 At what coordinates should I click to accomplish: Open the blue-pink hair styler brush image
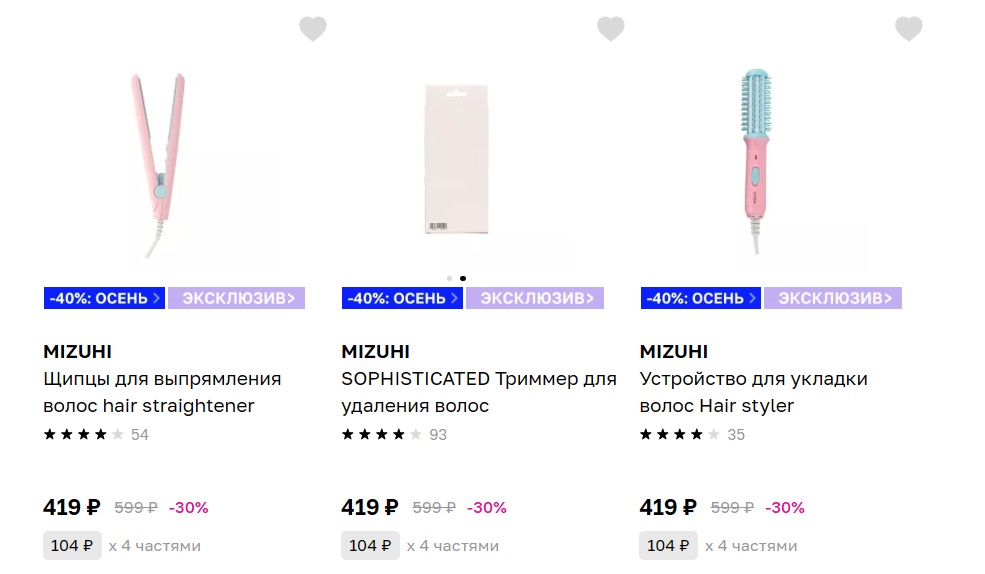[x=756, y=161]
